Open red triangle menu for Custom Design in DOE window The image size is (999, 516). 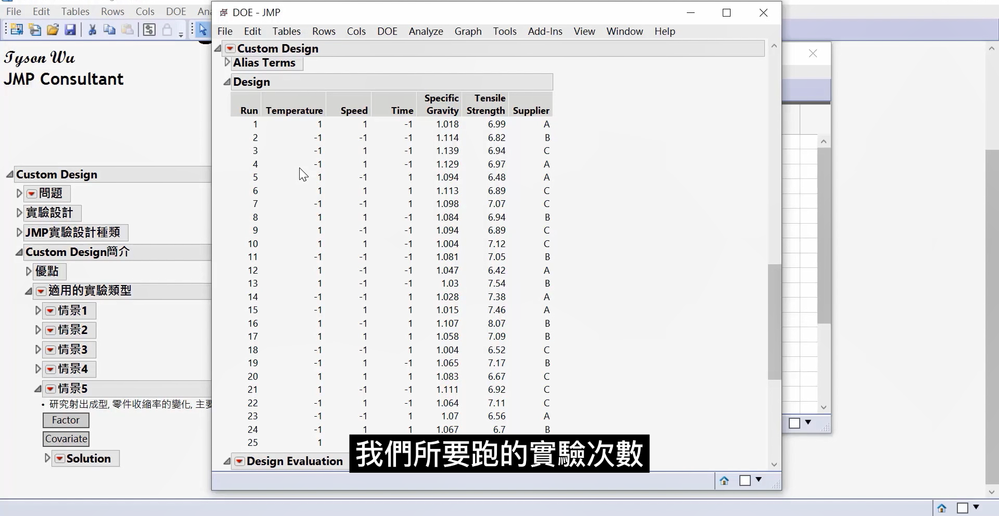230,48
